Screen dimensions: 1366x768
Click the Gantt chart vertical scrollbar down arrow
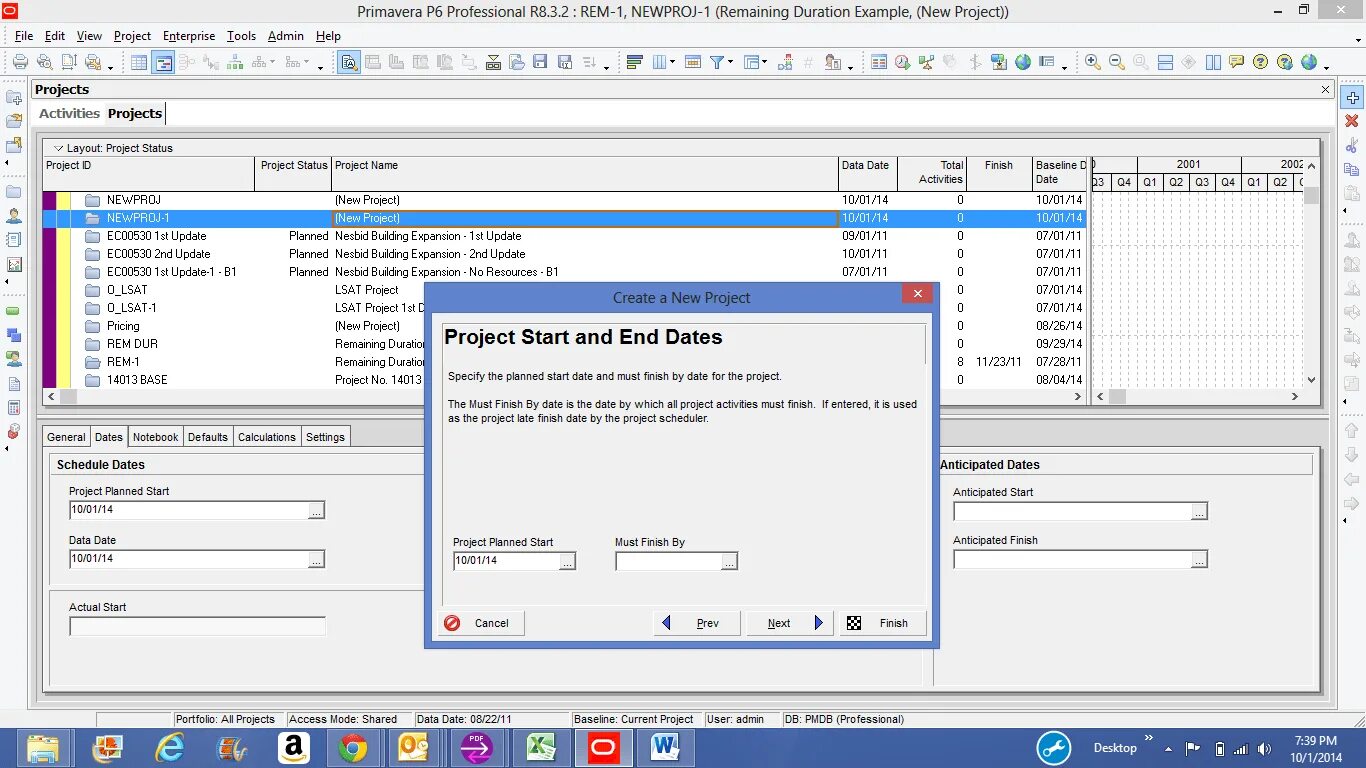pos(1311,380)
